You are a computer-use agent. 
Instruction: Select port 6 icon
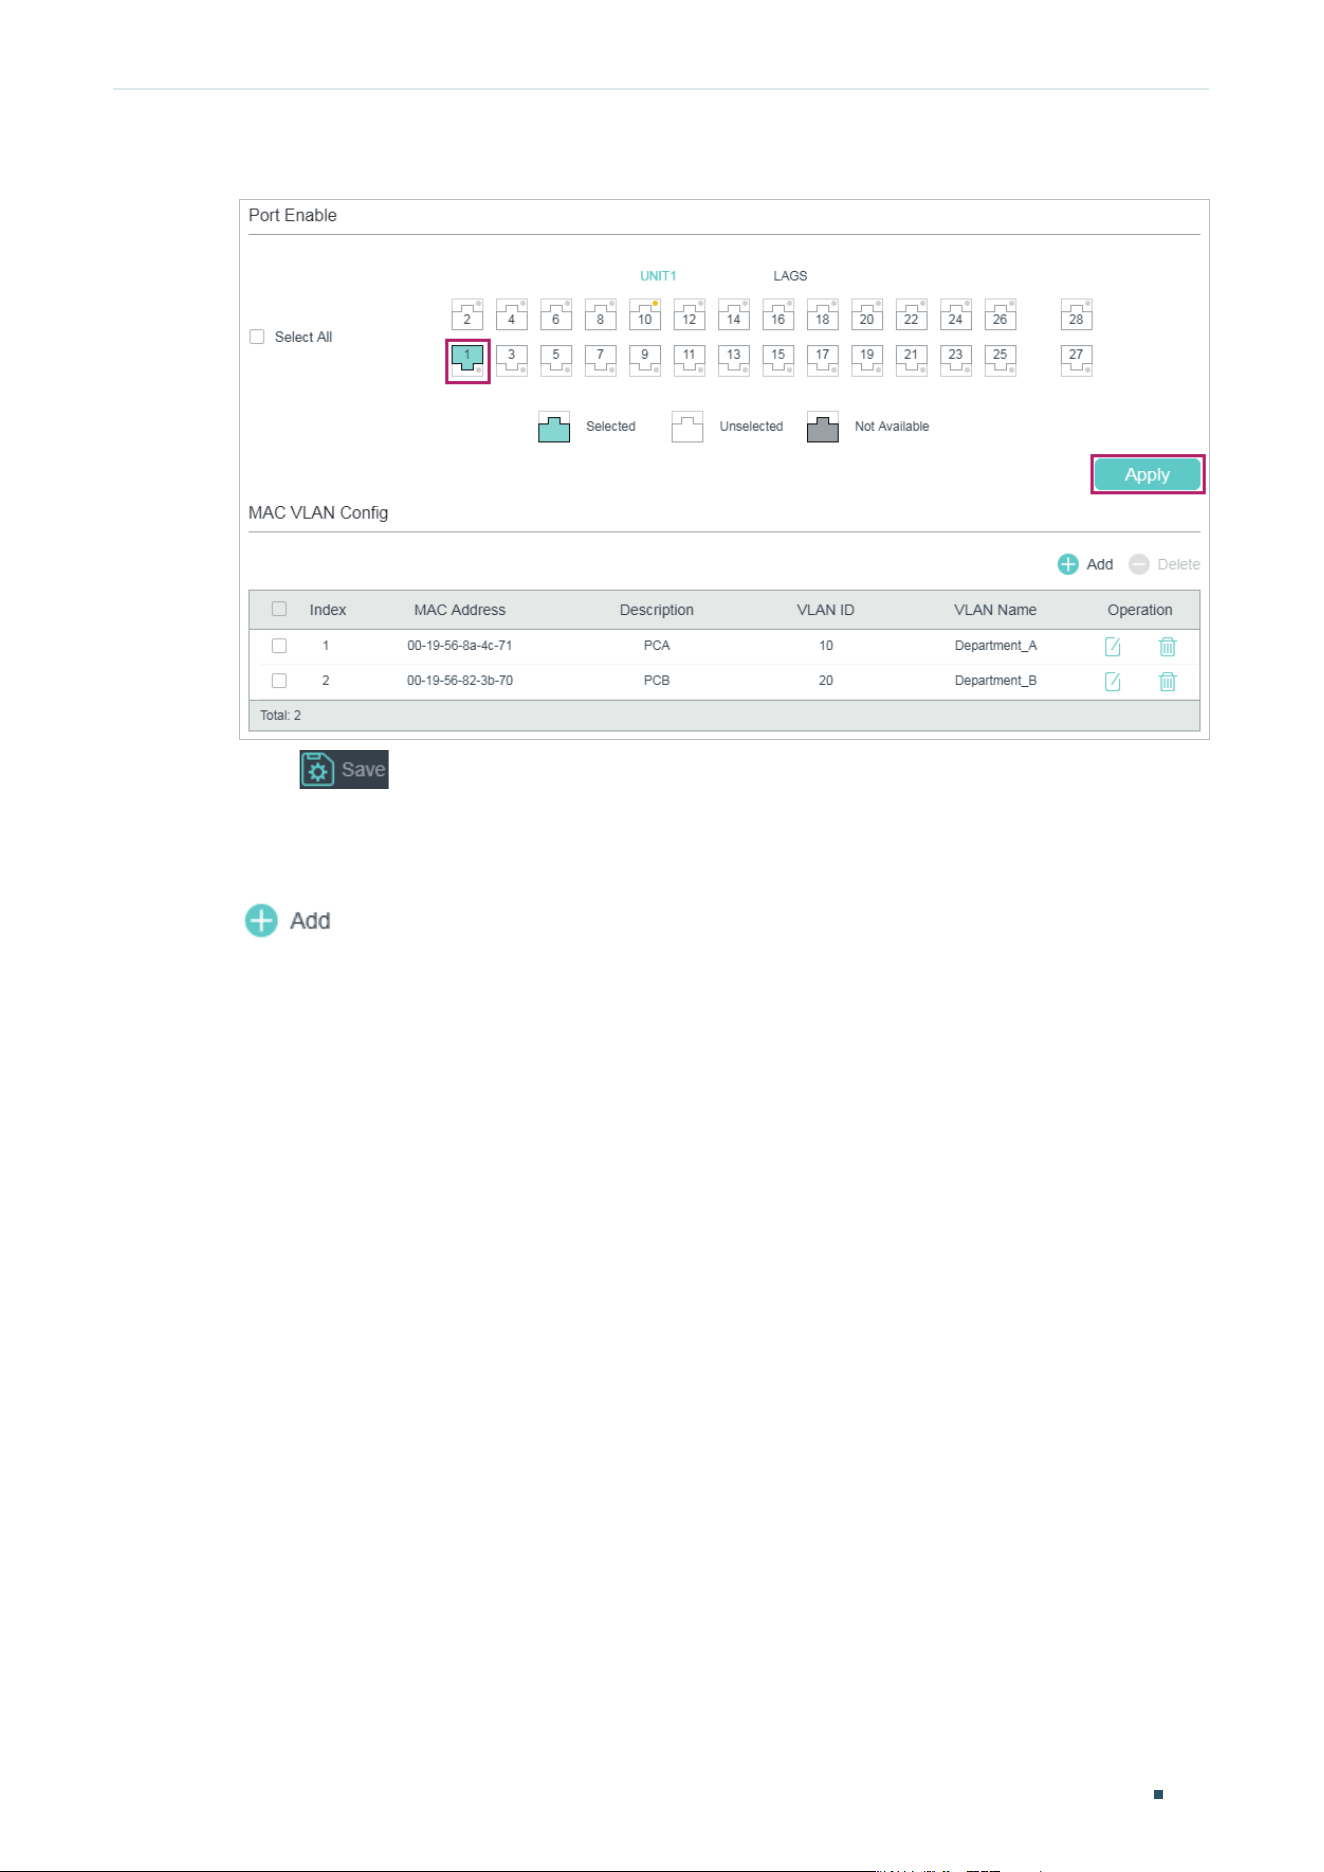[x=556, y=314]
